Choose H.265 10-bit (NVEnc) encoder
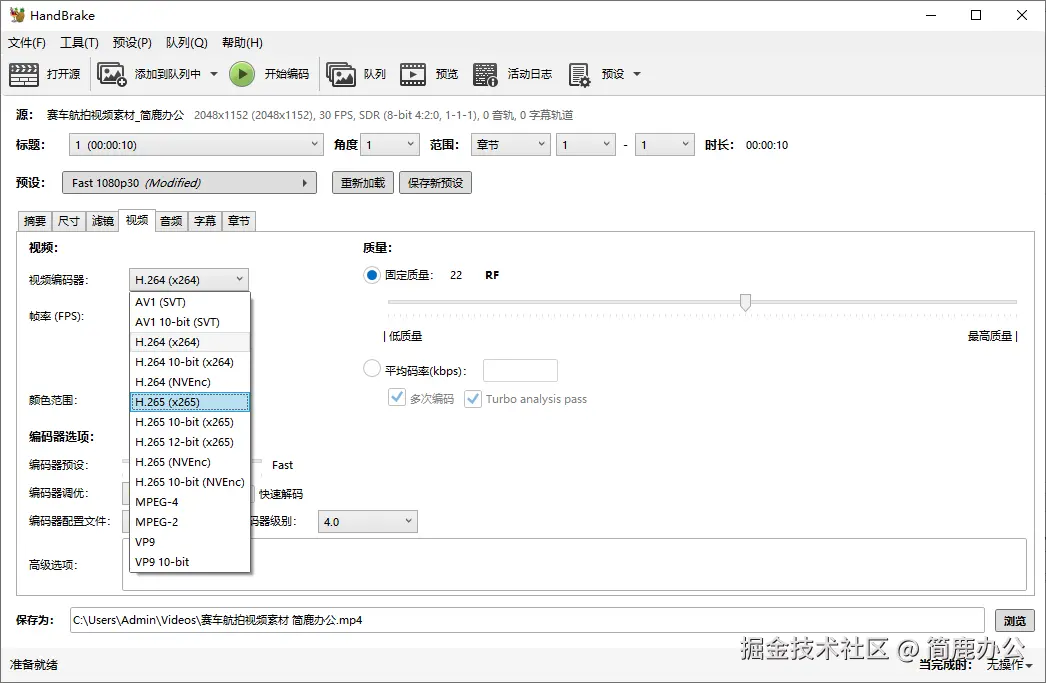1046x683 pixels. [189, 482]
